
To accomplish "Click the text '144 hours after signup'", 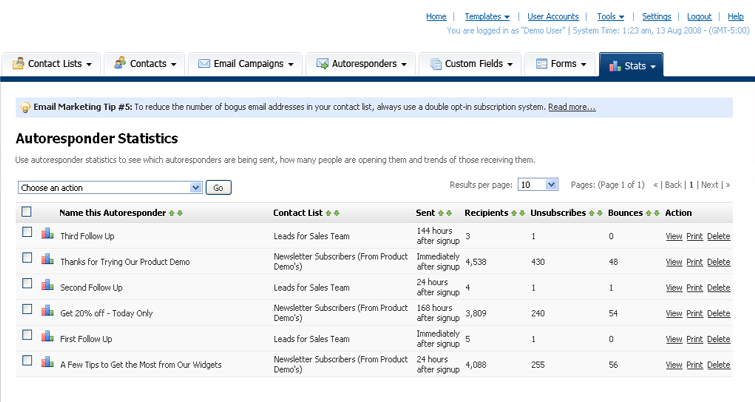I will click(438, 236).
